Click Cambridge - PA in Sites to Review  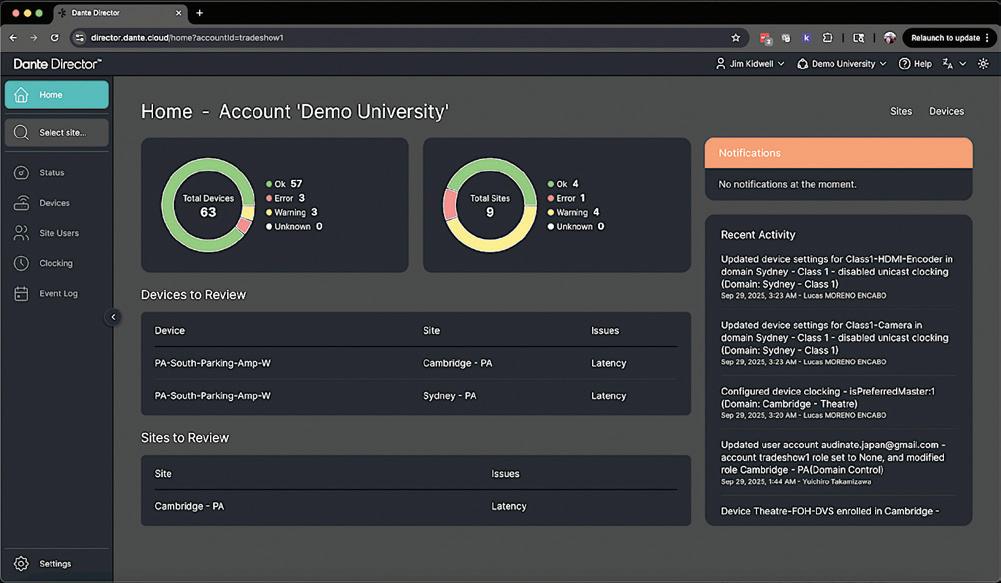coord(189,506)
